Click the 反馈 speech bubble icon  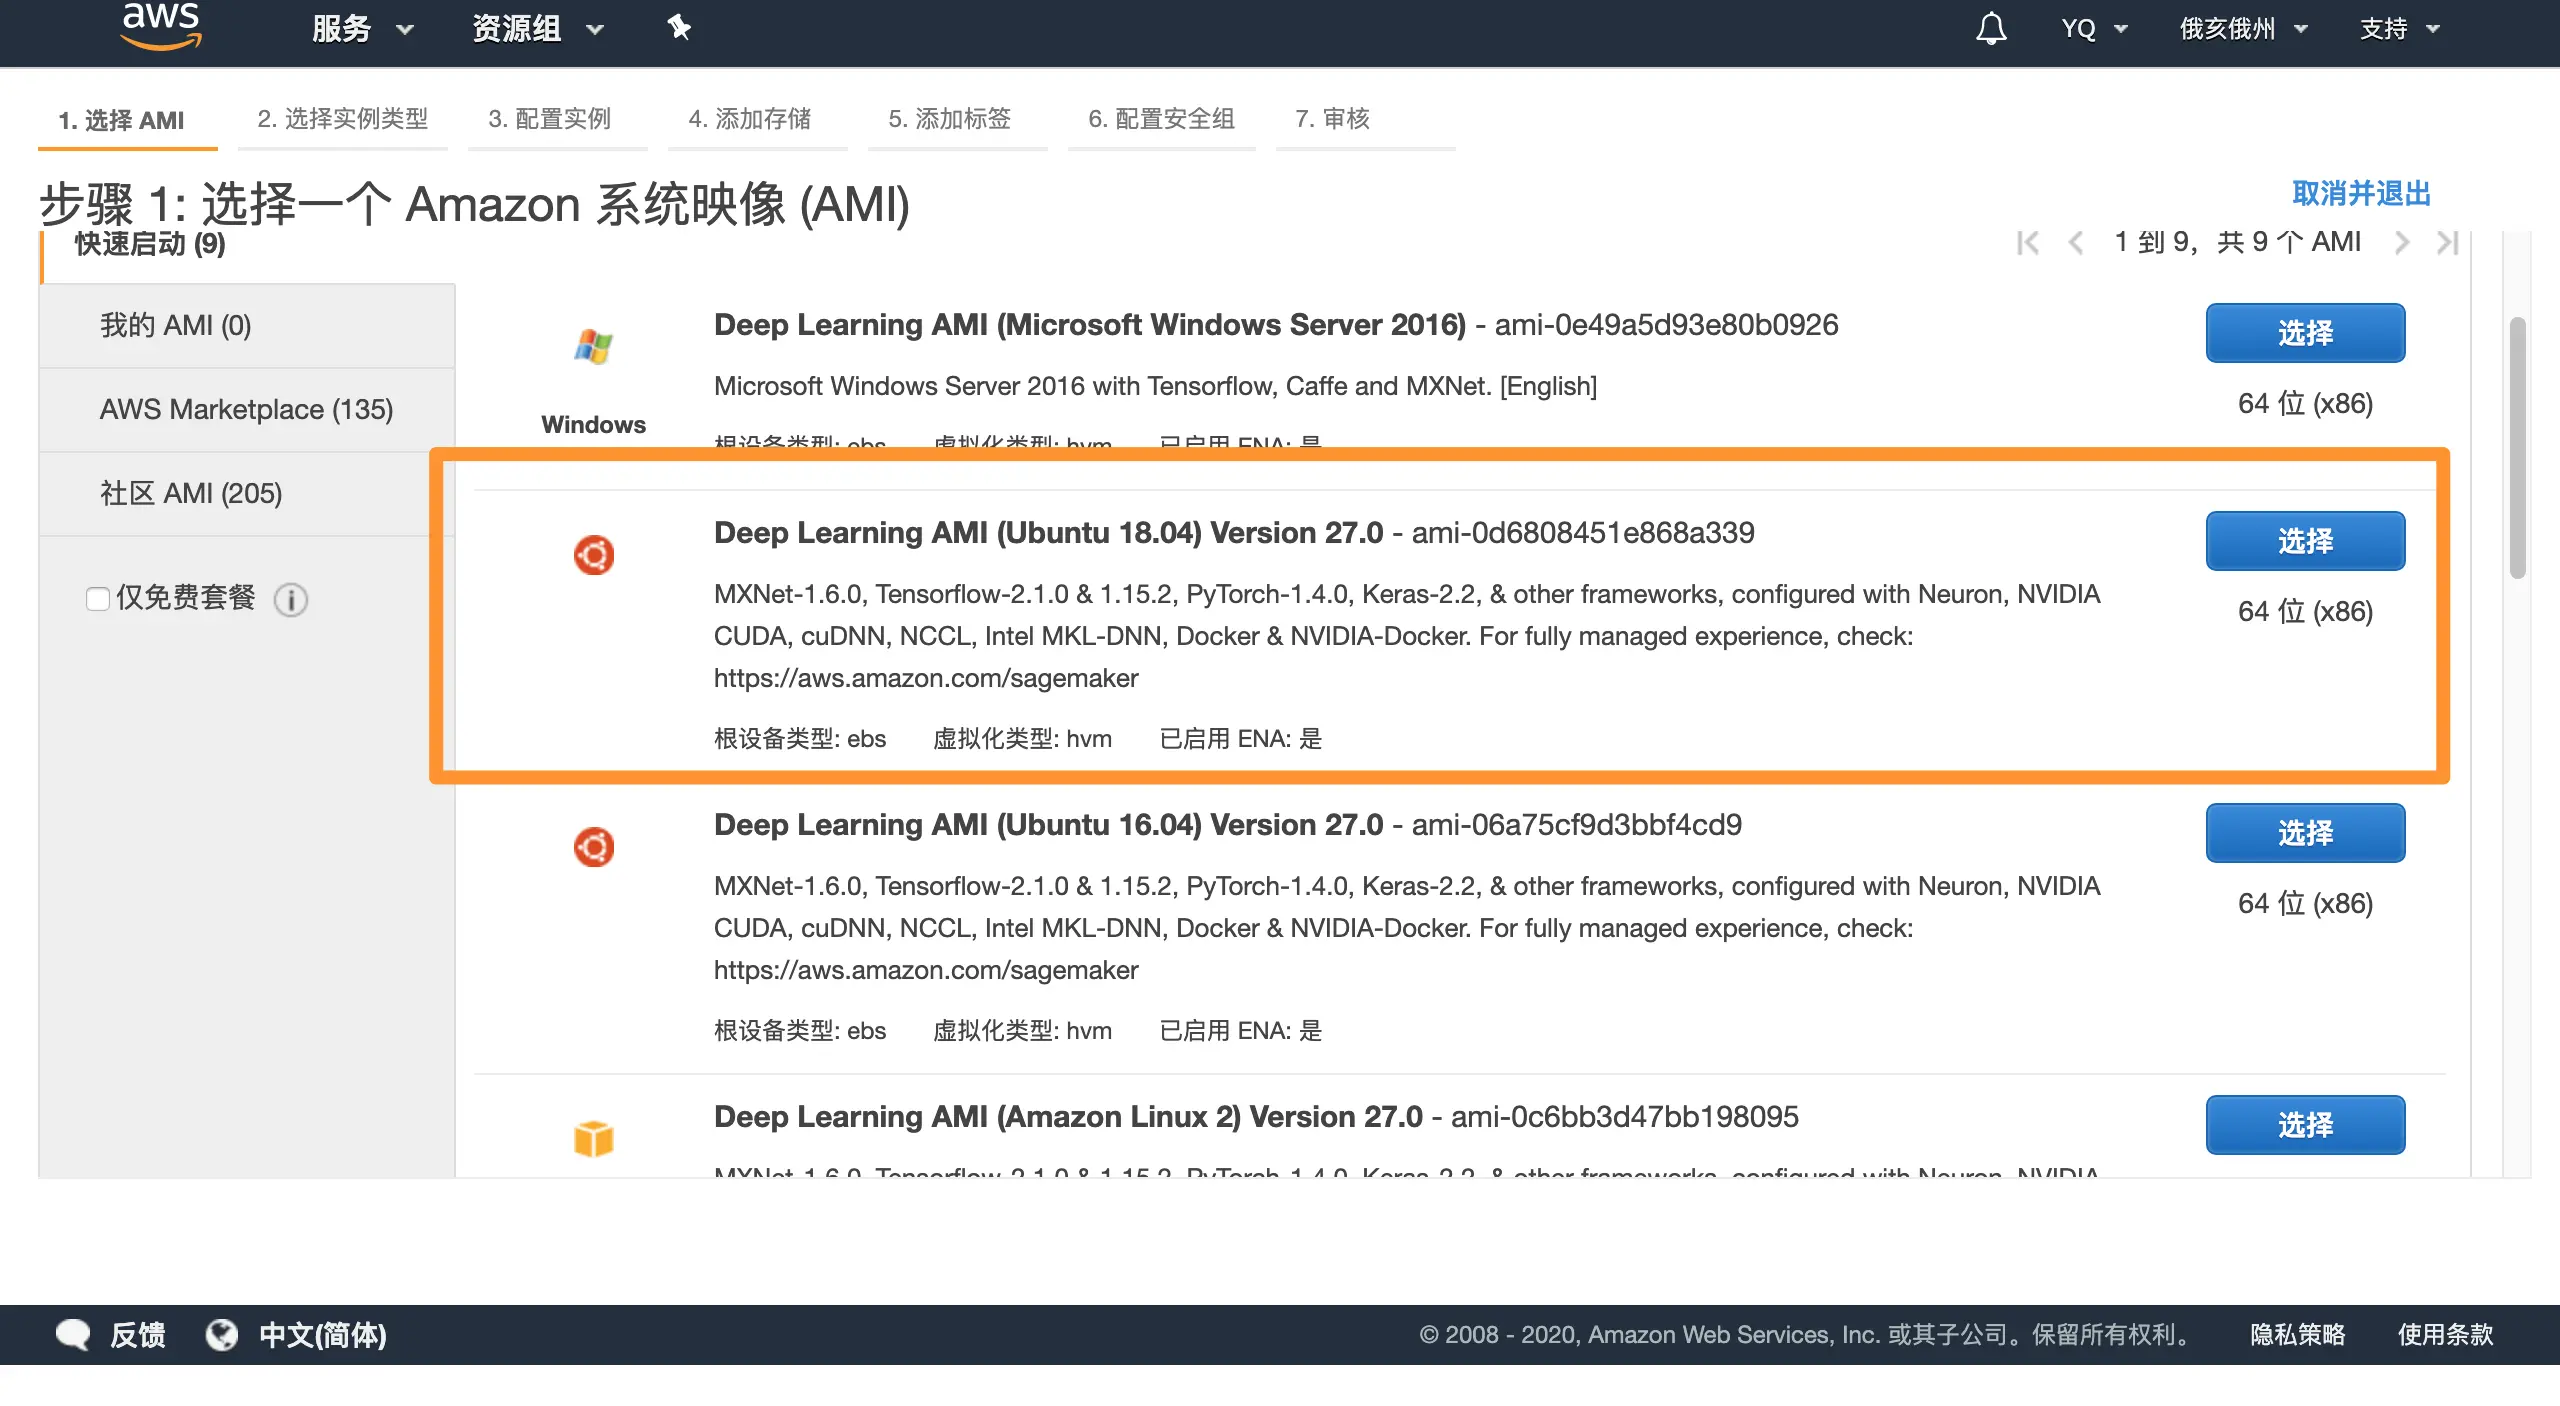tap(73, 1334)
